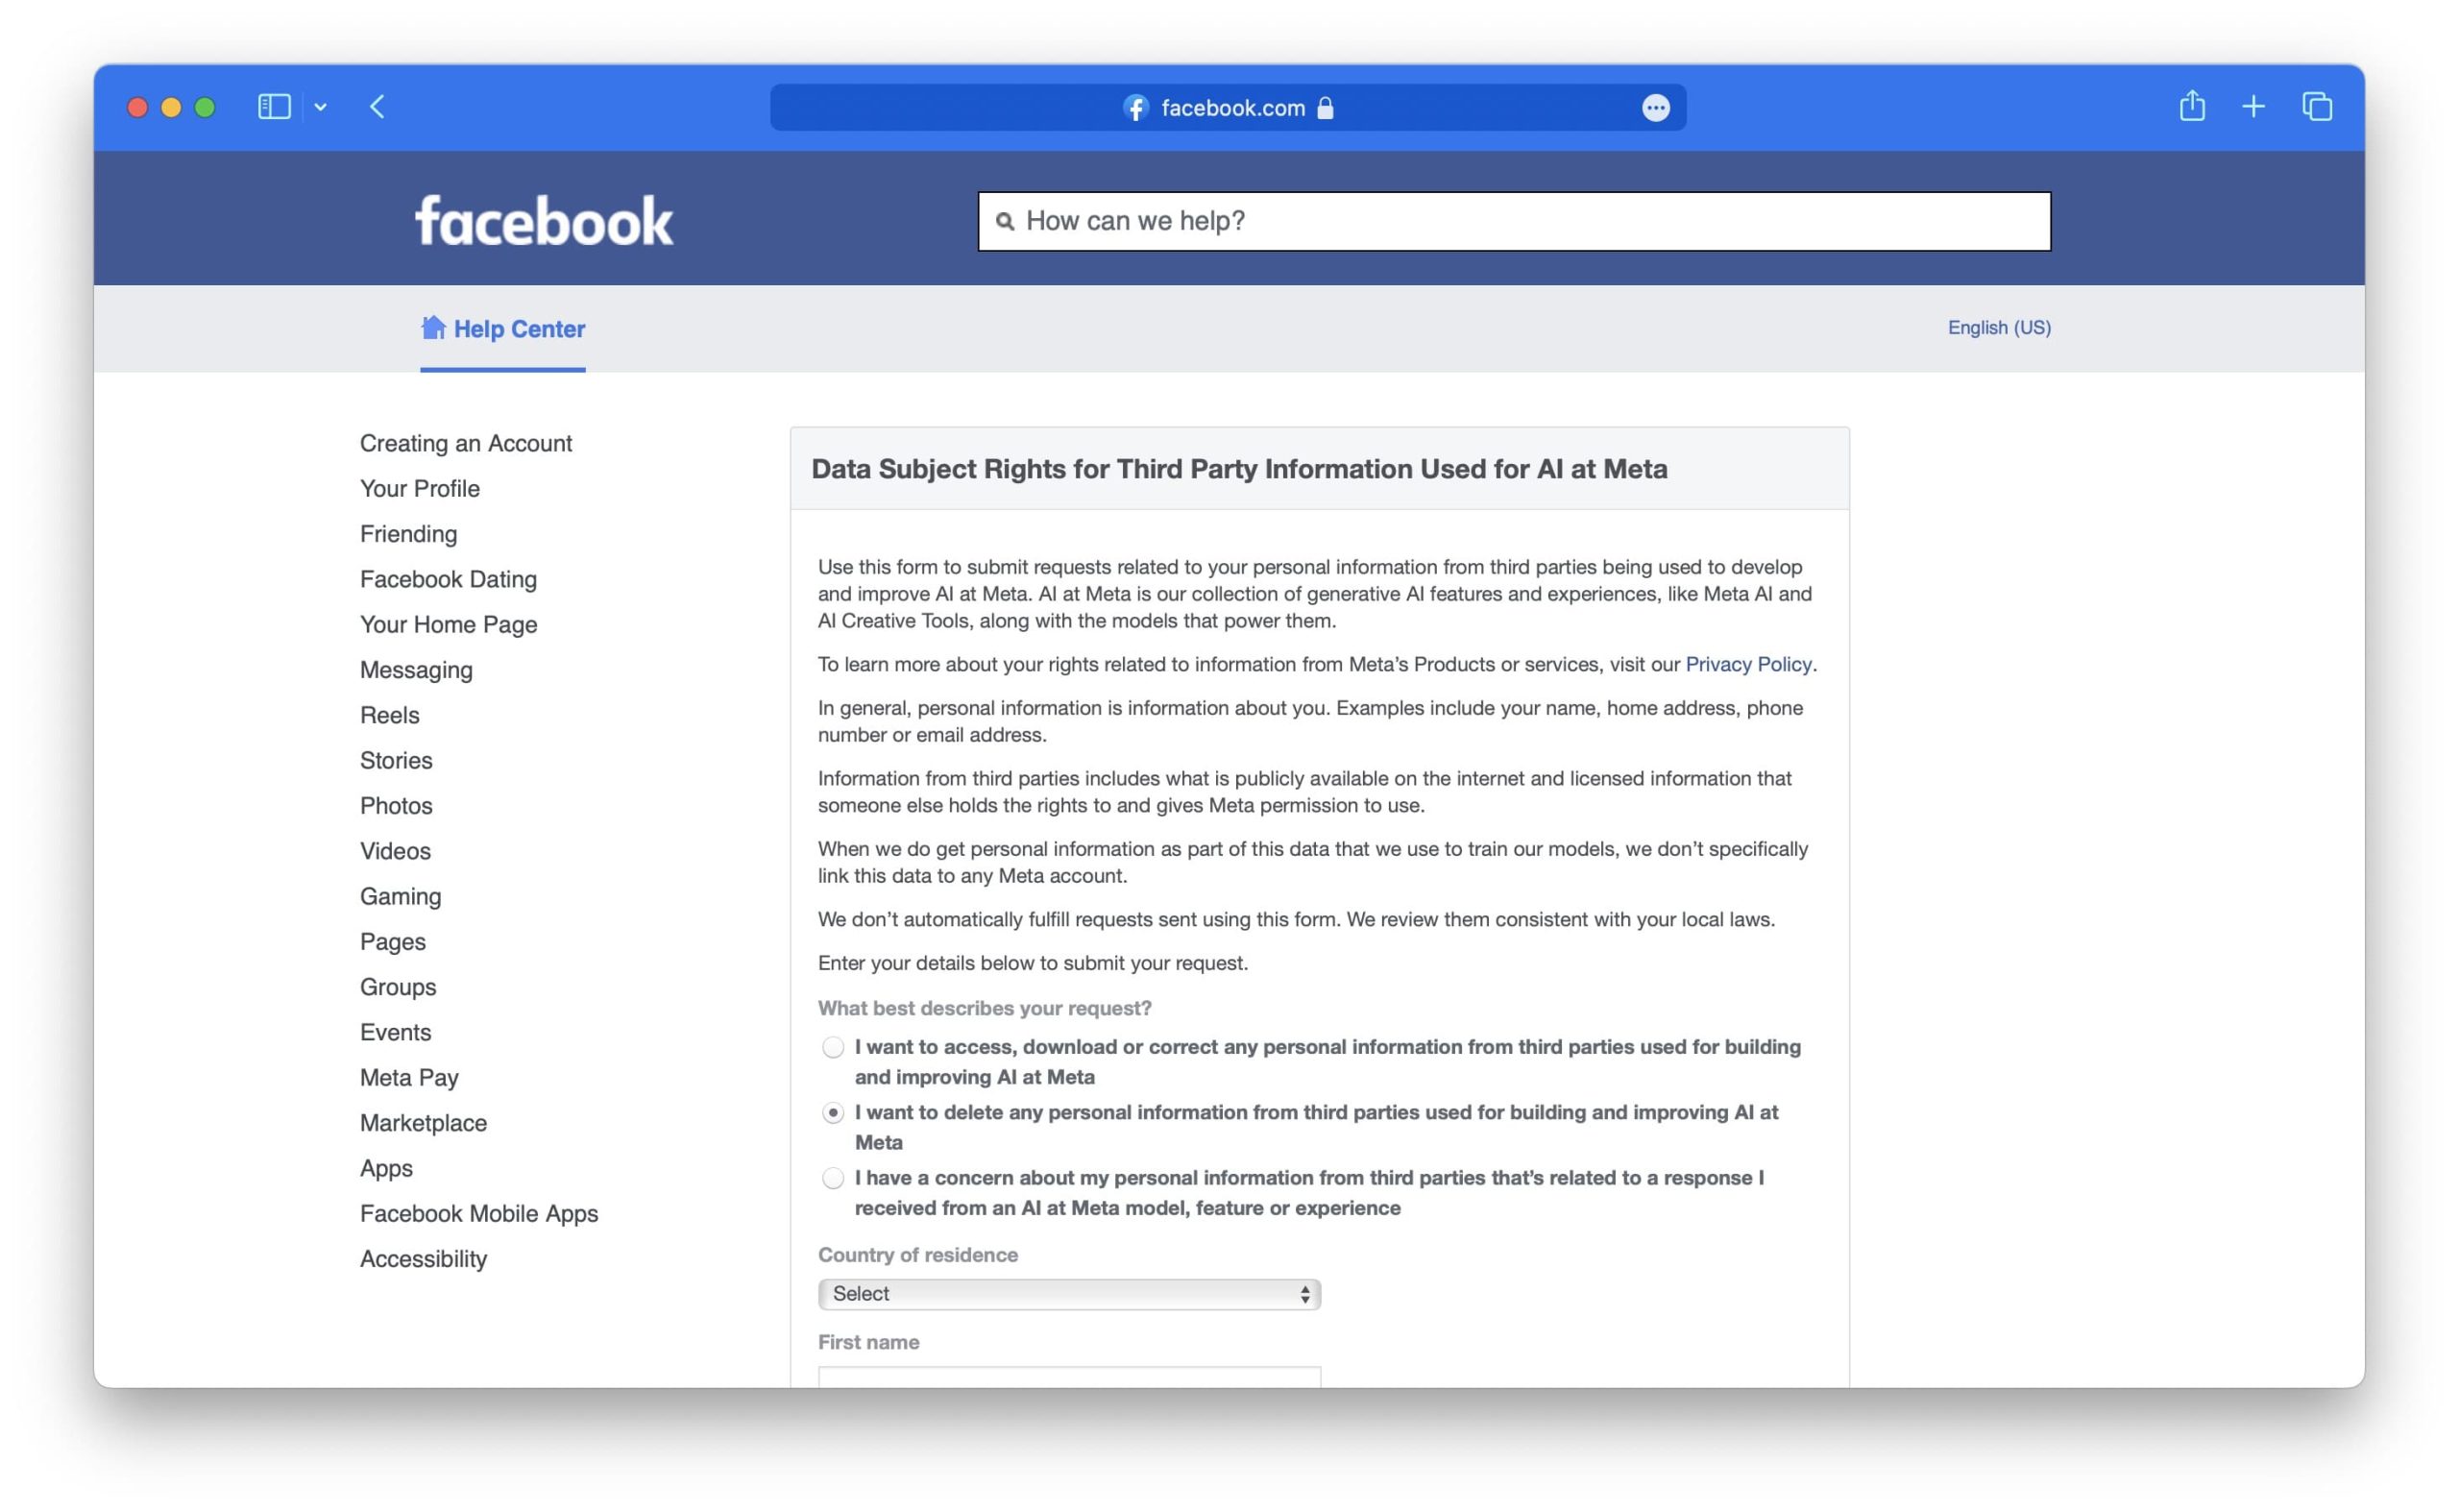2459x1512 pixels.
Task: Open the Marketplace help topic
Action: [x=423, y=1122]
